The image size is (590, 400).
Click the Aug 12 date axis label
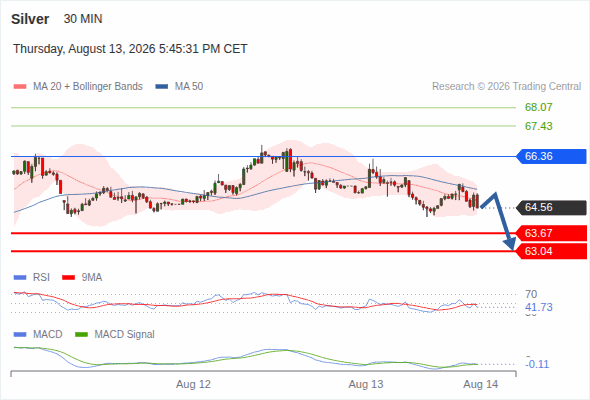(x=193, y=384)
